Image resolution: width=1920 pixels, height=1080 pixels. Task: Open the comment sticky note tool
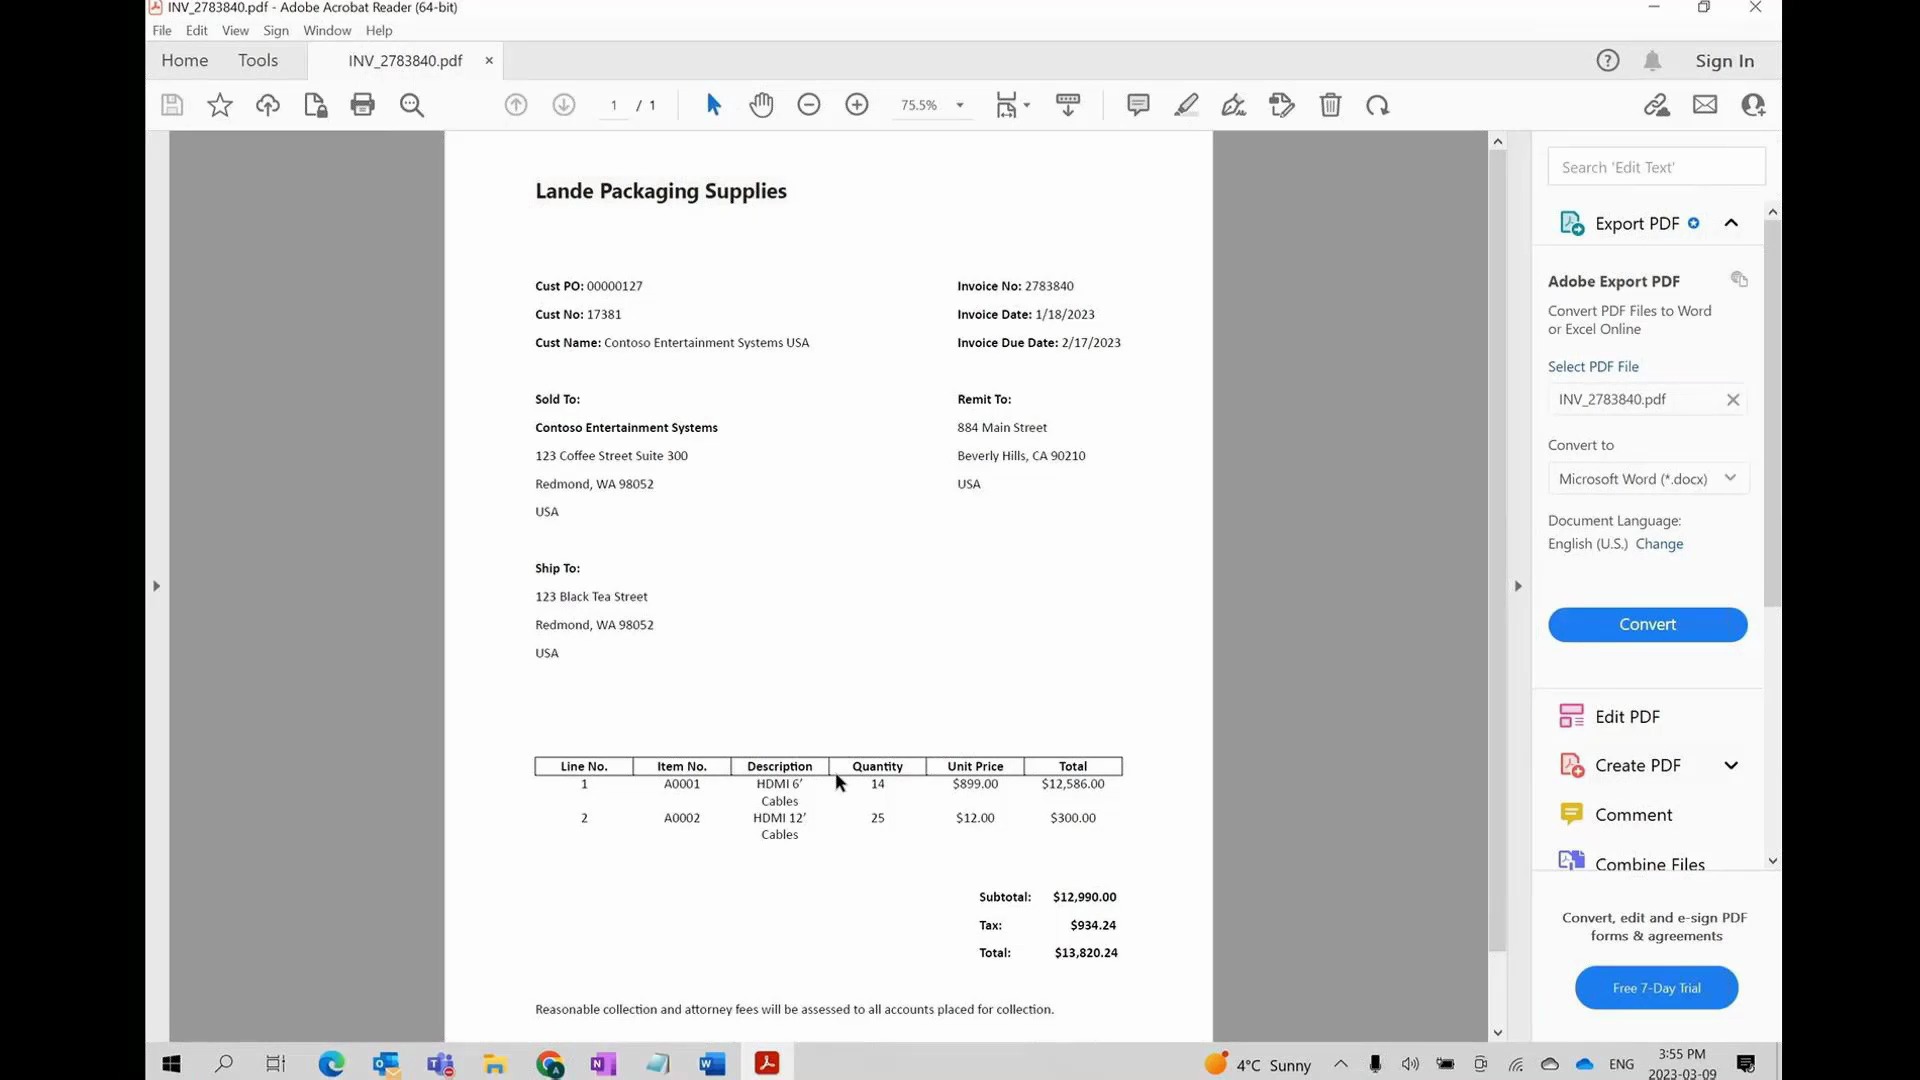pyautogui.click(x=1138, y=104)
